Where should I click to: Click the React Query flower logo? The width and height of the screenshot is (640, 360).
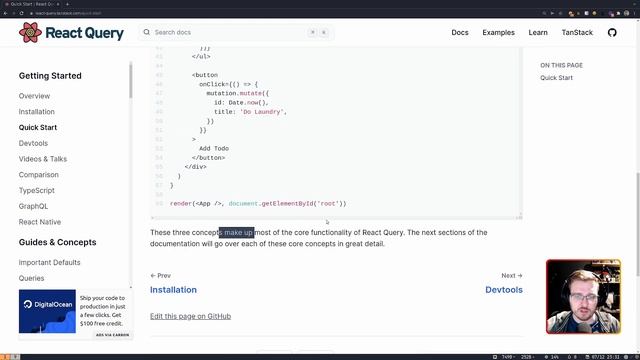tap(30, 33)
